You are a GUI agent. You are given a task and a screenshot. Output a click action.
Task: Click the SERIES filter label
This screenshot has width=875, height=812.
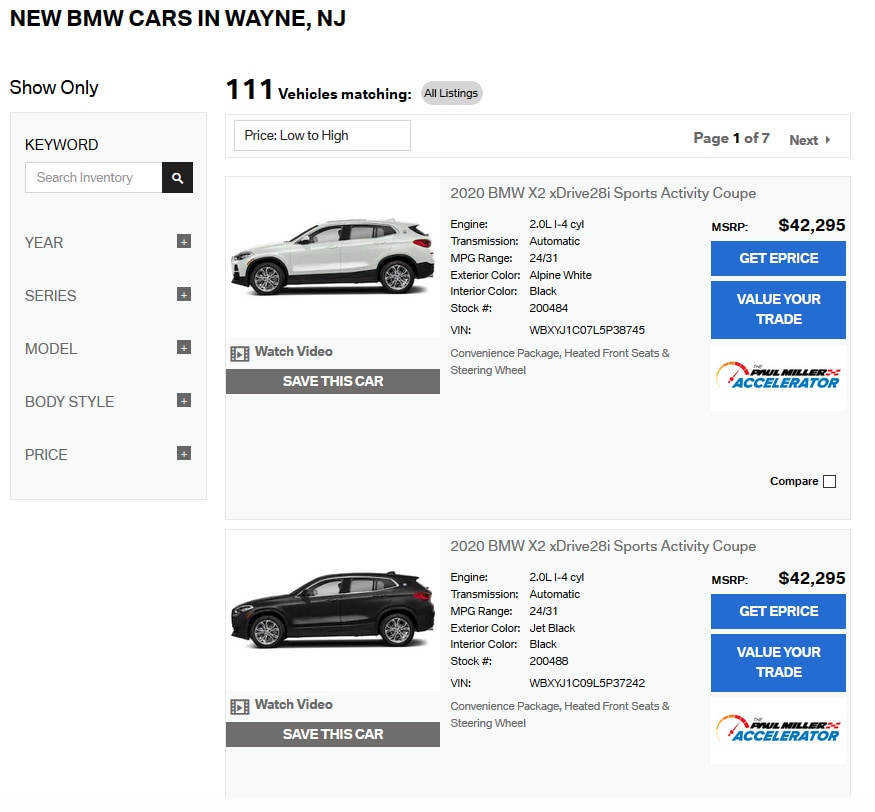pos(50,296)
